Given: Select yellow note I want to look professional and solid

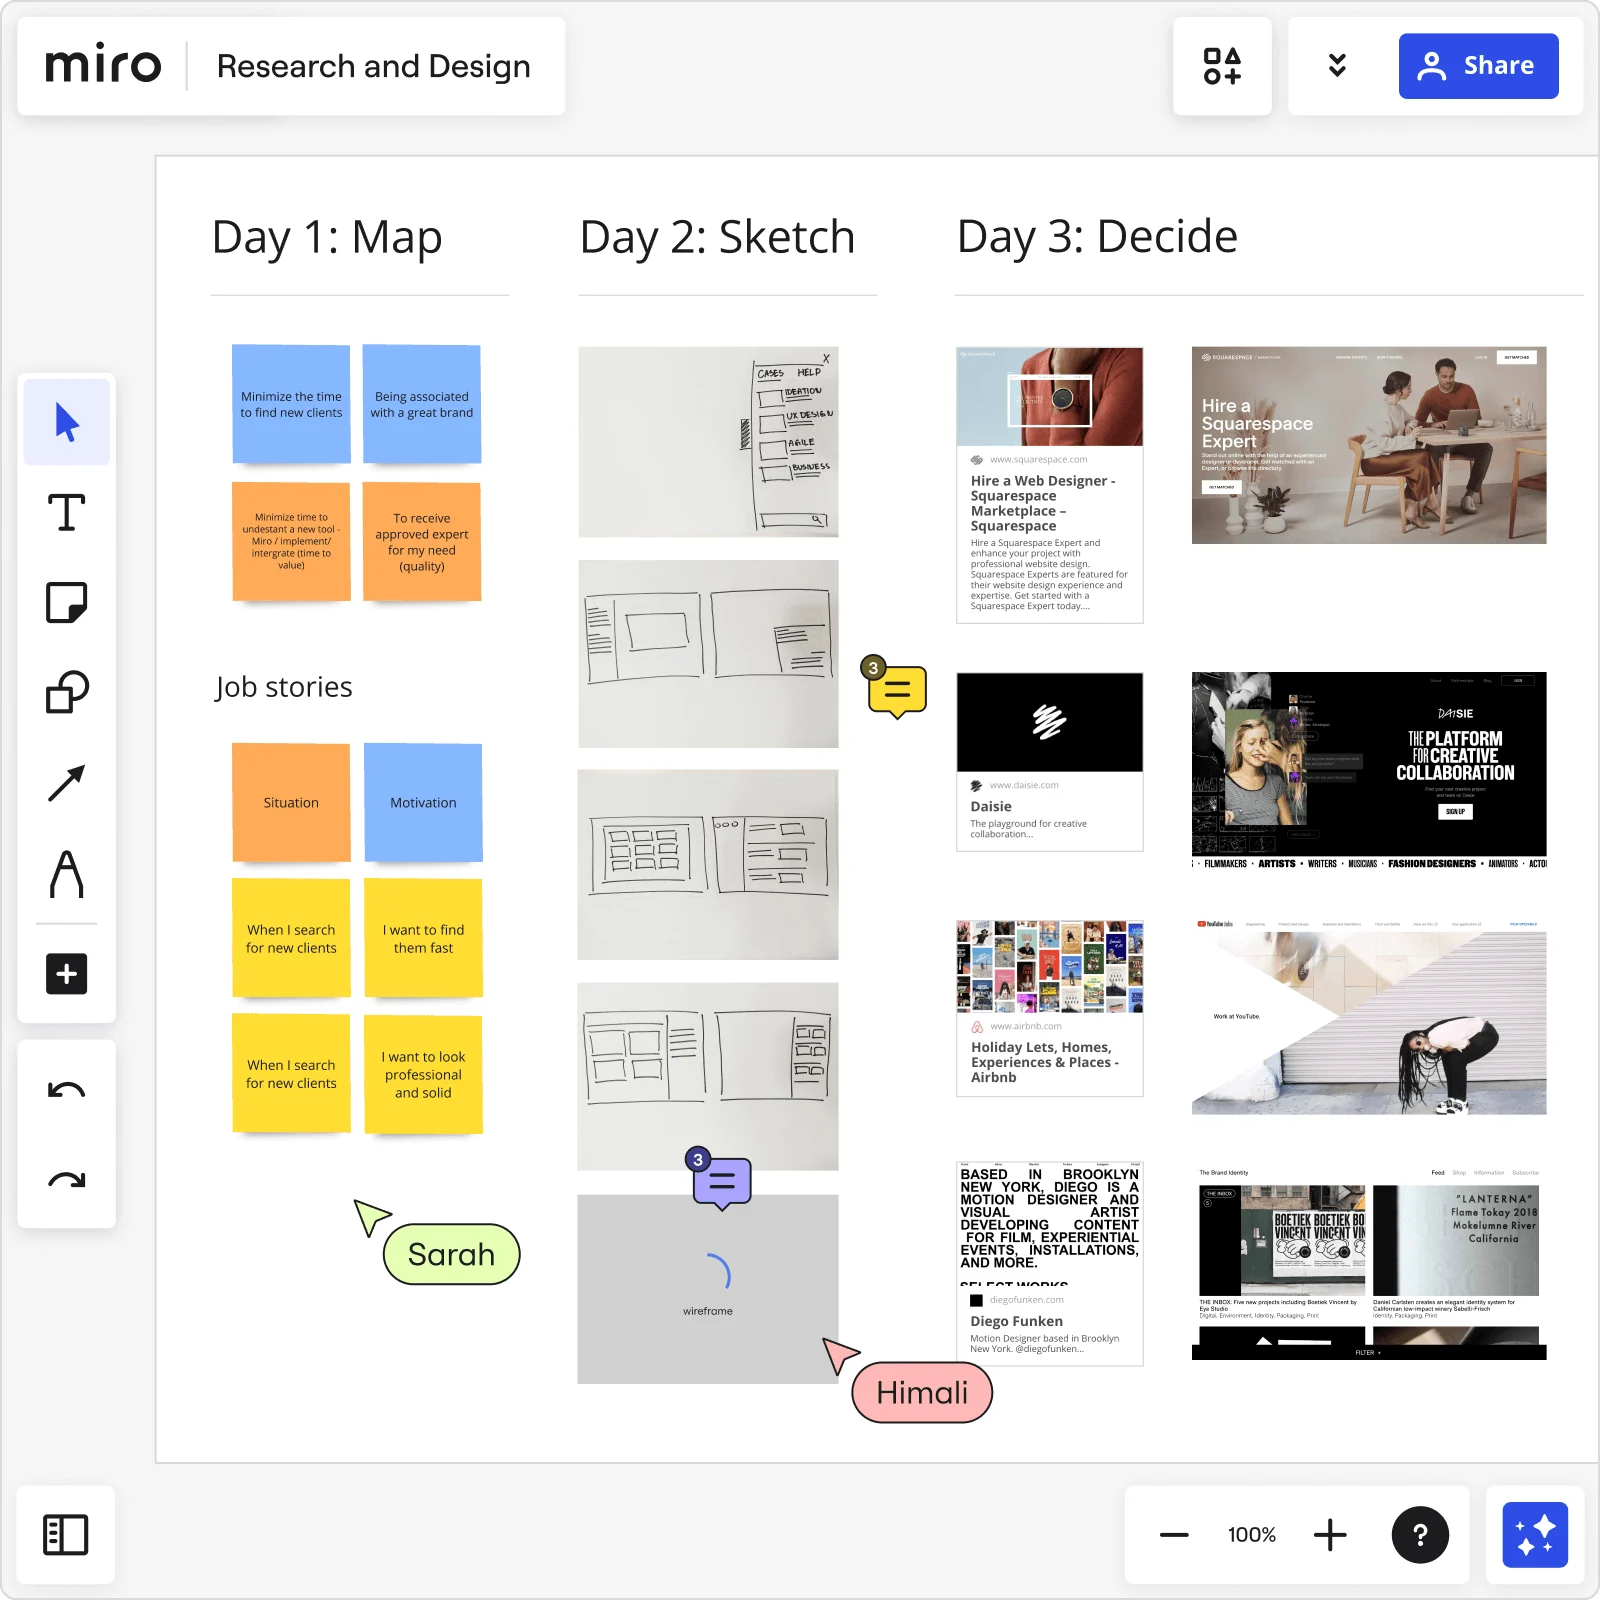Looking at the screenshot, I should (x=423, y=1074).
